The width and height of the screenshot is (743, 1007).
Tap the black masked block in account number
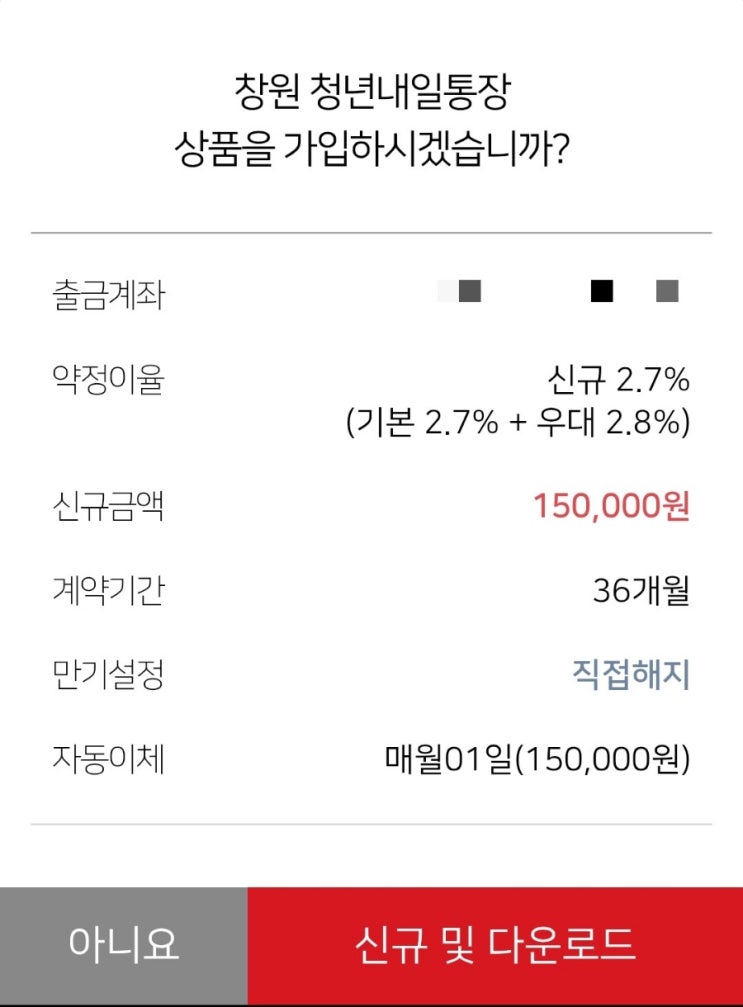click(602, 291)
